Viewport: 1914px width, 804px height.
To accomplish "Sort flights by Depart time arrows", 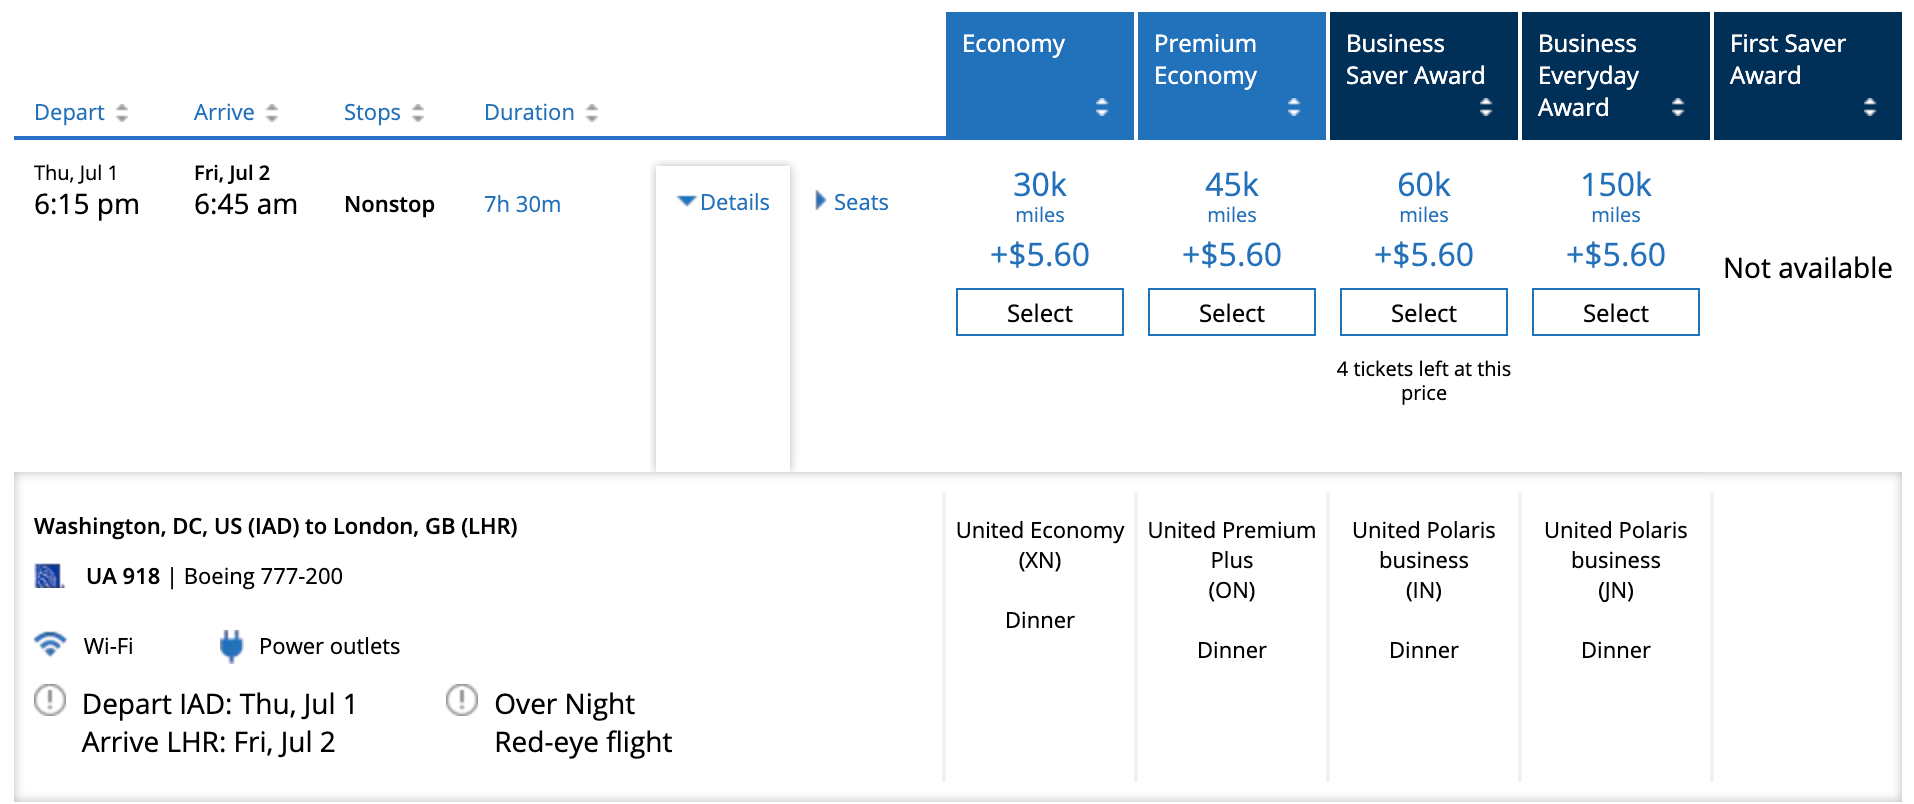I will [x=122, y=113].
